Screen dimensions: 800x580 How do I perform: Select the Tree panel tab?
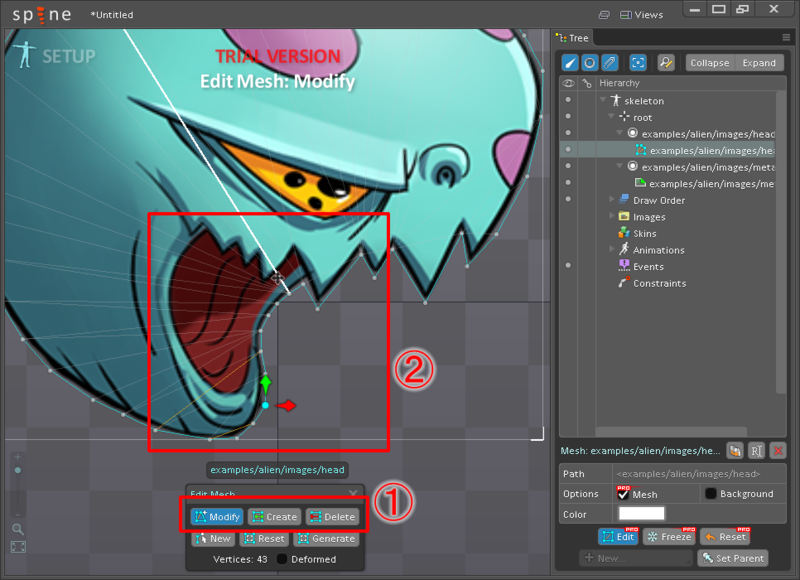pyautogui.click(x=573, y=38)
